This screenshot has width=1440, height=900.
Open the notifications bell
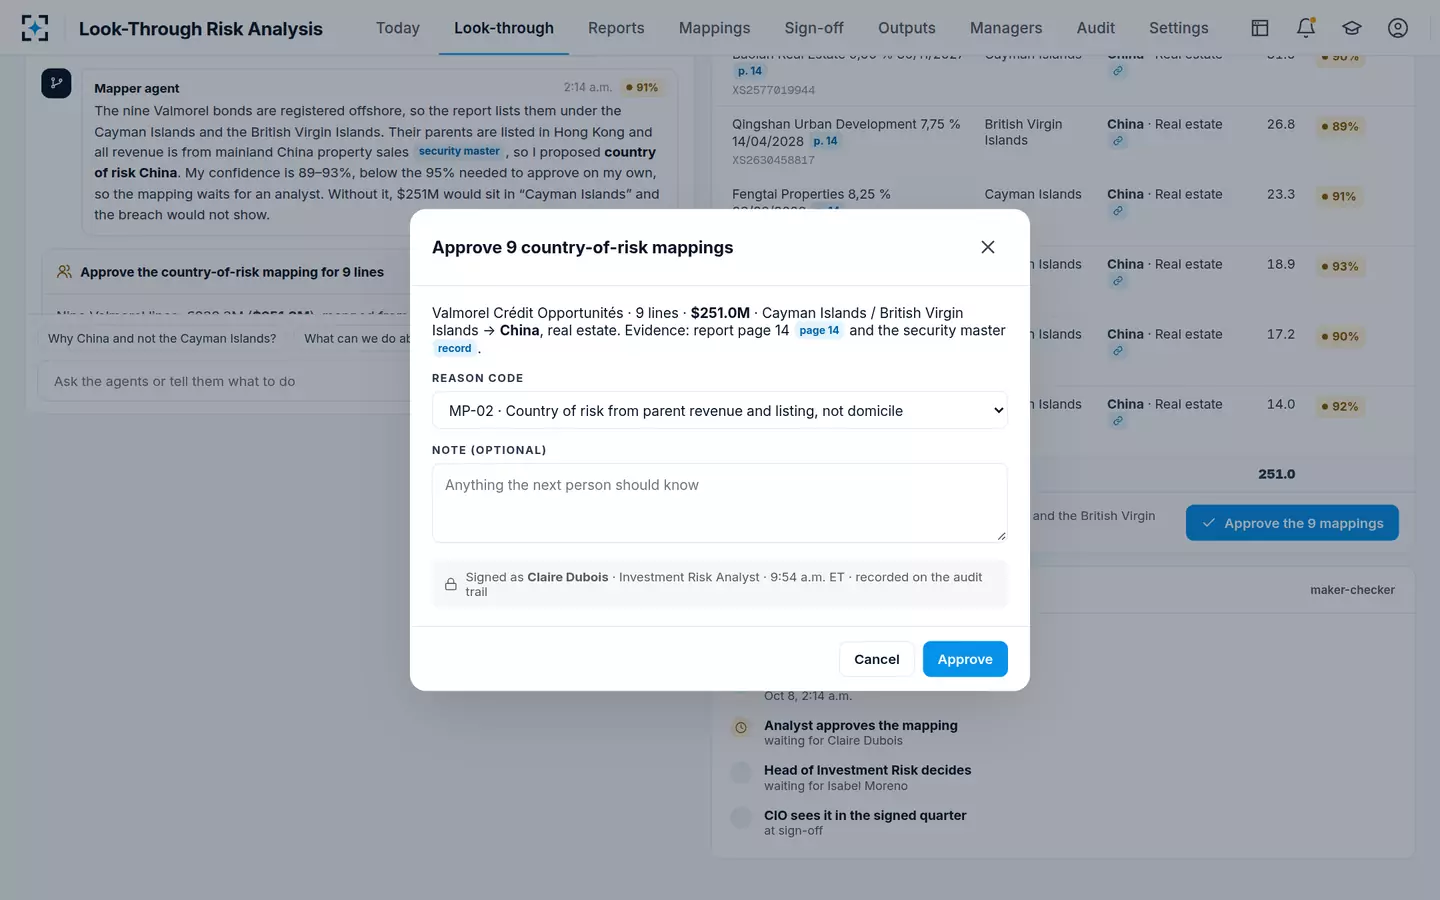[x=1306, y=28]
